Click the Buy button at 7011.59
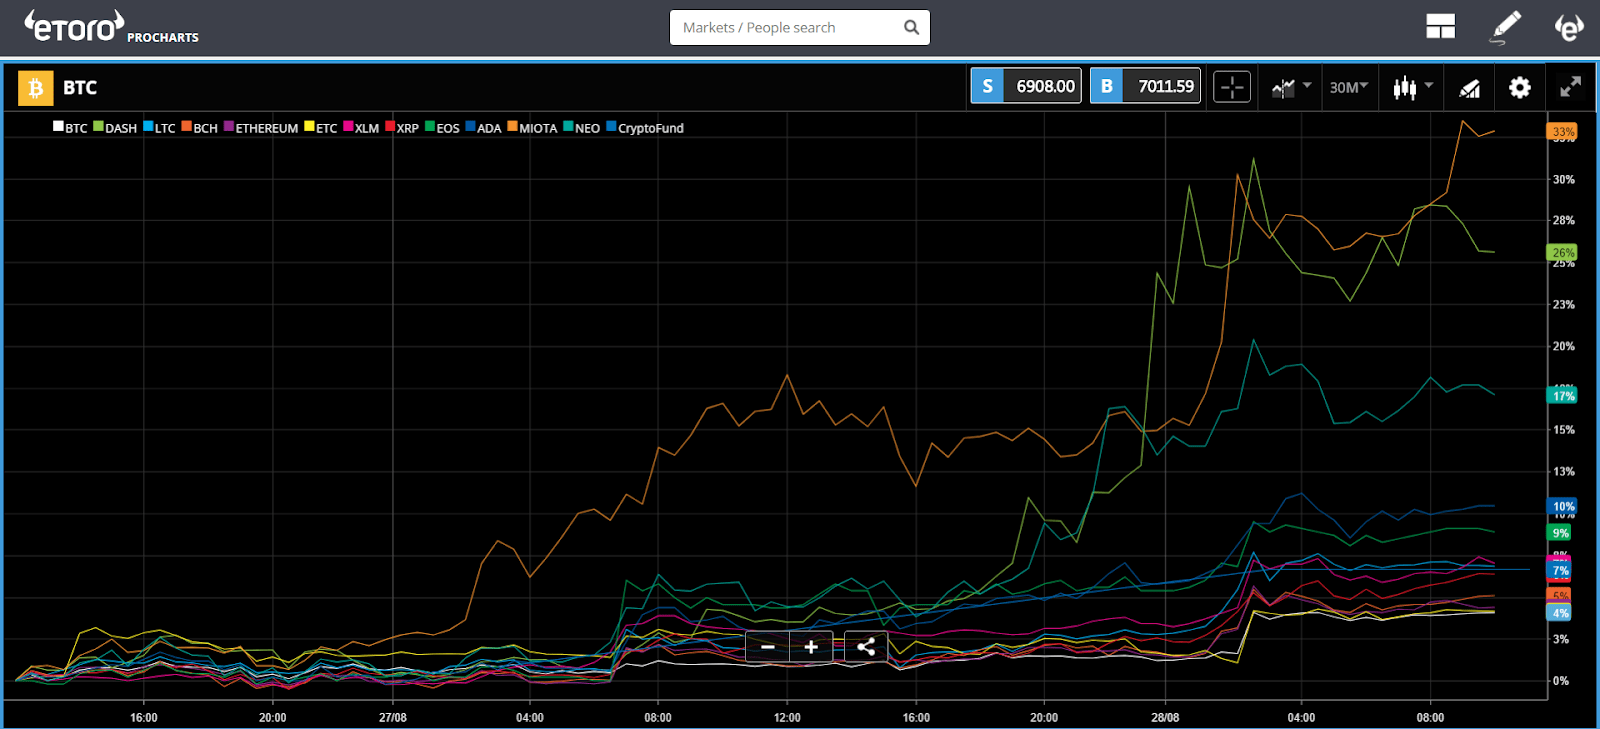This screenshot has width=1600, height=729. (x=1145, y=86)
